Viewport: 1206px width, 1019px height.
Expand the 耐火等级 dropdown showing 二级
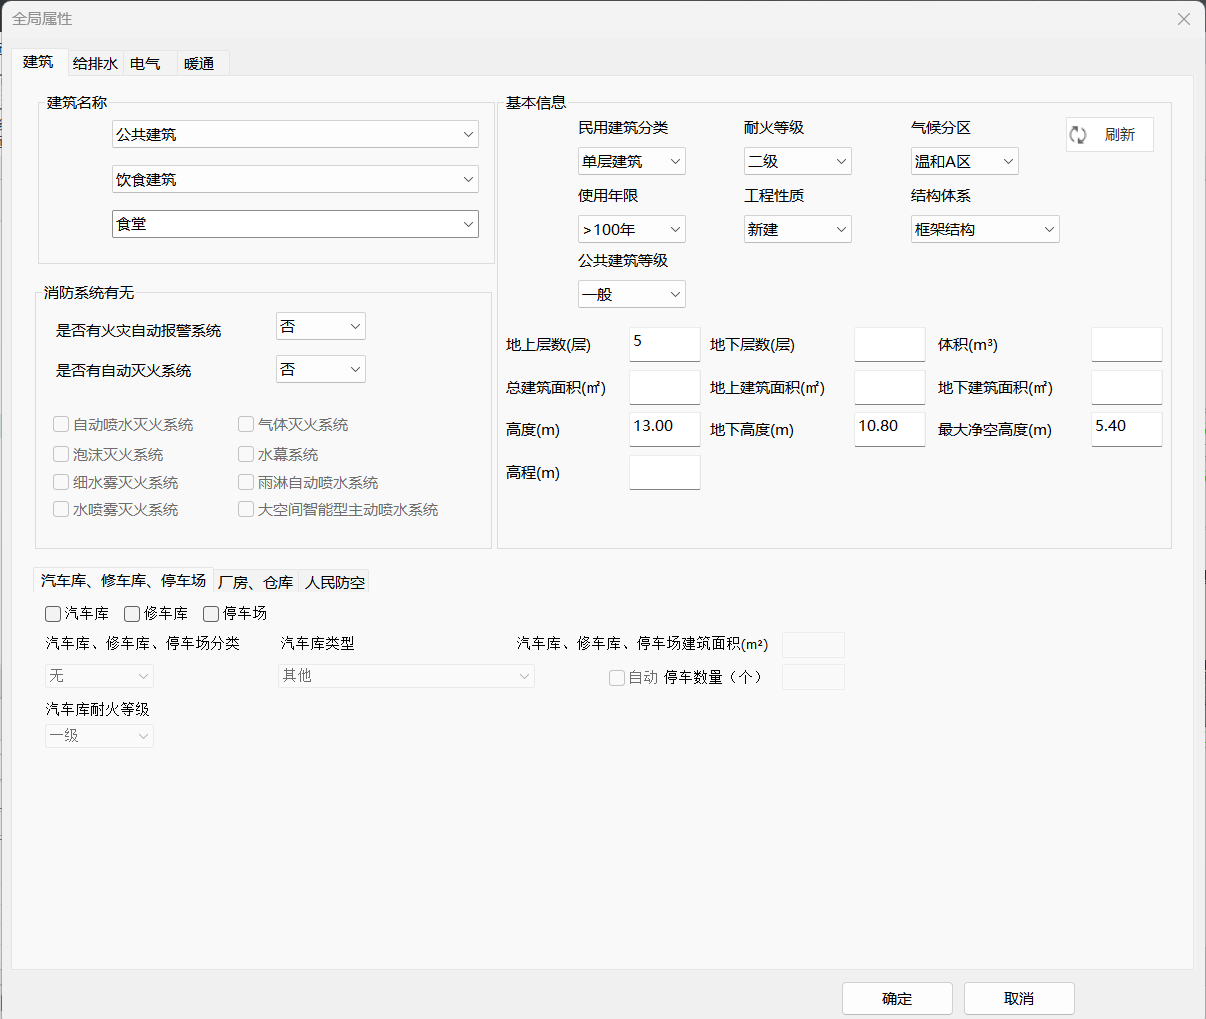tap(797, 161)
